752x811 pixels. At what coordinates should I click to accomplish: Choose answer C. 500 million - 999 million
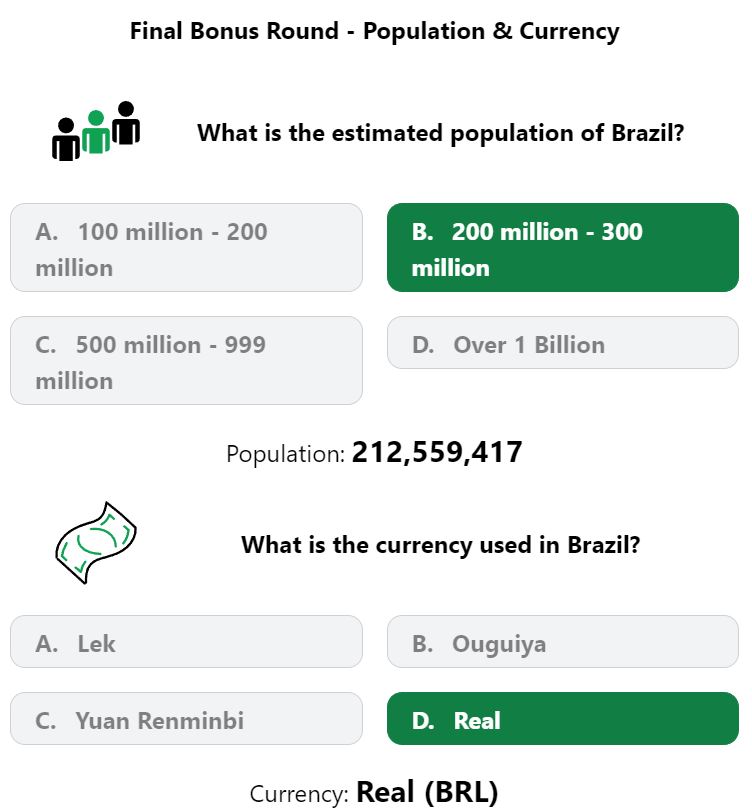(186, 361)
